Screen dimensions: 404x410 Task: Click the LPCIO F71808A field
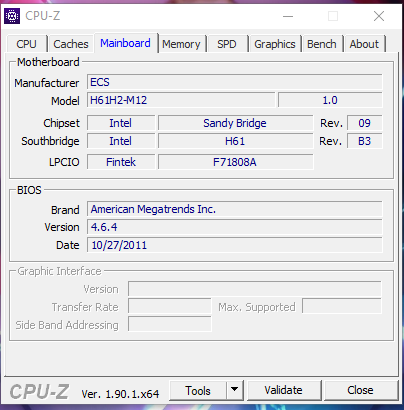[x=236, y=162]
